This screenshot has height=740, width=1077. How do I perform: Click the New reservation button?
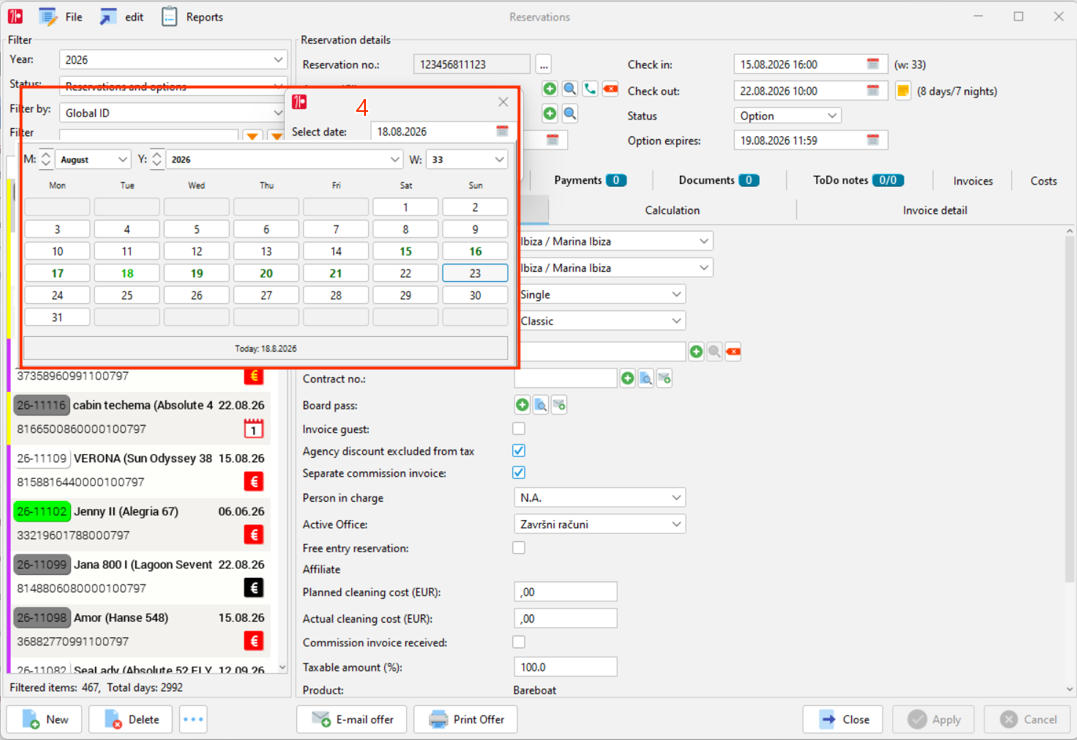tap(45, 719)
